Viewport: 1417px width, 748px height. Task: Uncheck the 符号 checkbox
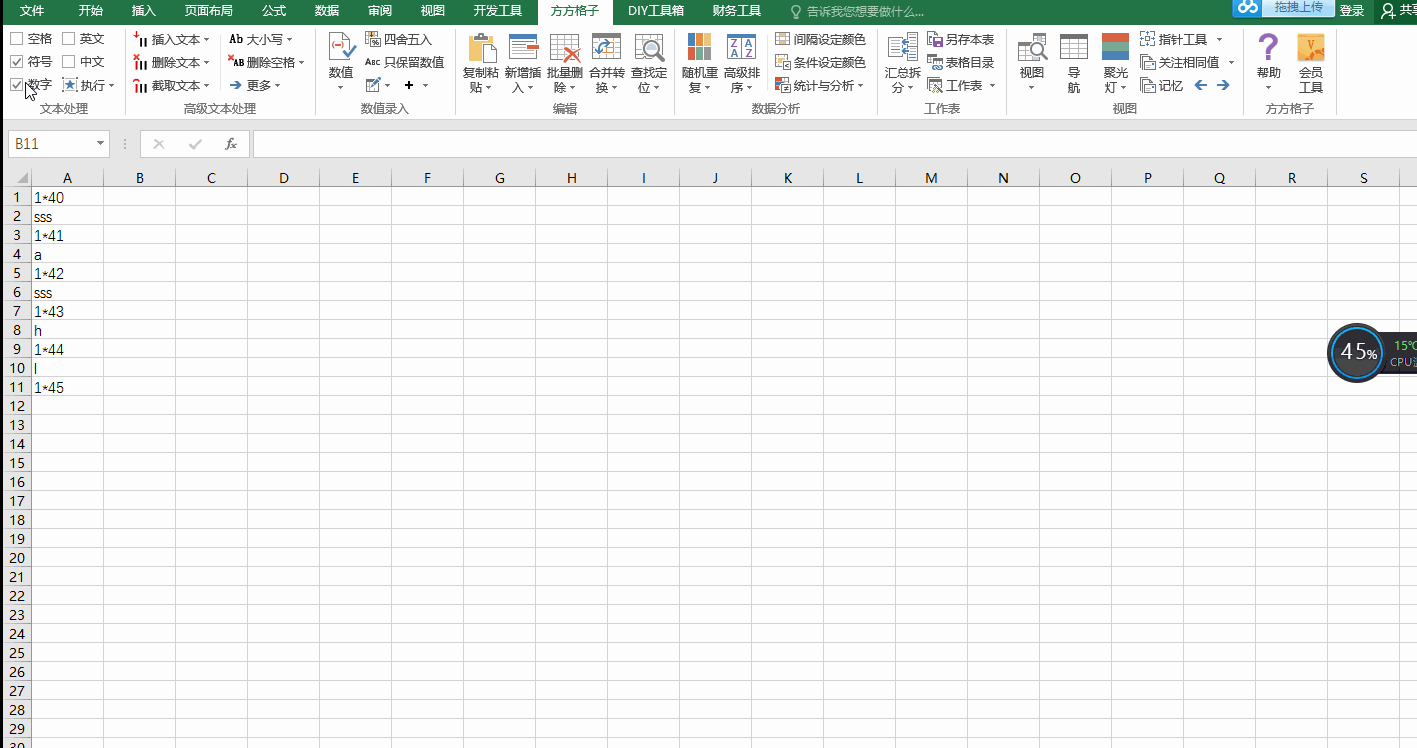(x=17, y=62)
